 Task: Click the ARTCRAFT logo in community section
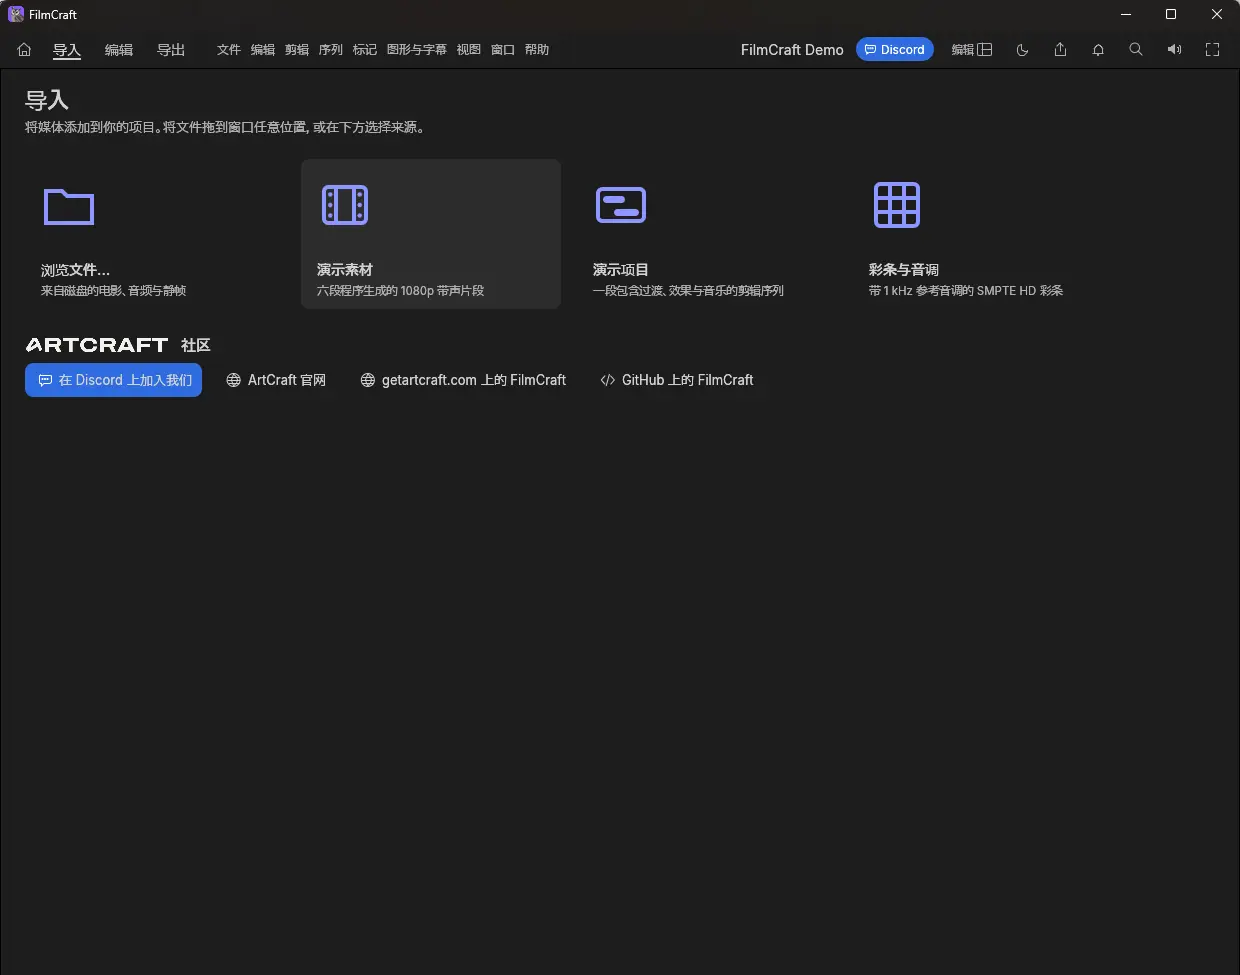click(x=97, y=345)
